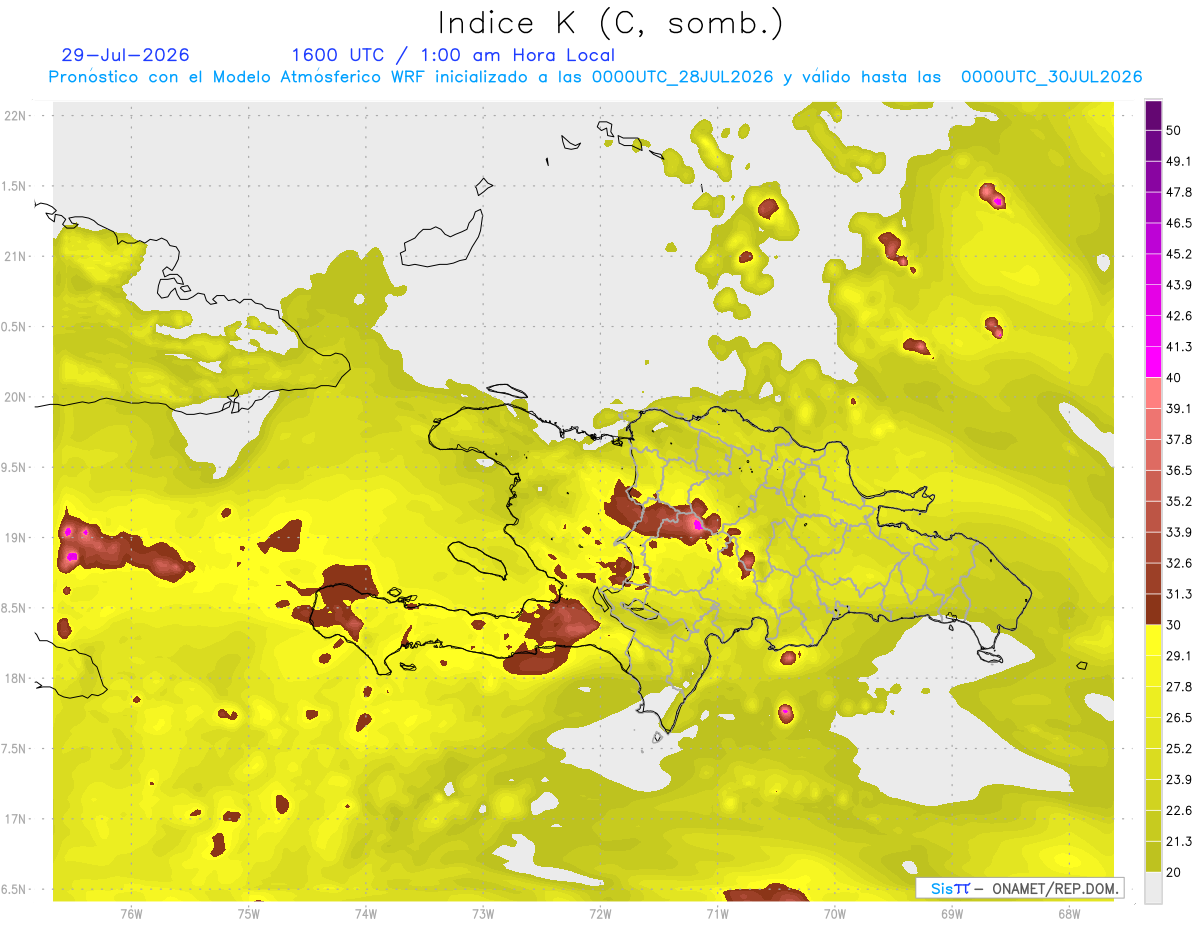Viewport: 1200px width, 927px height.
Task: Click the '69W' longitude label
Action: coord(952,914)
